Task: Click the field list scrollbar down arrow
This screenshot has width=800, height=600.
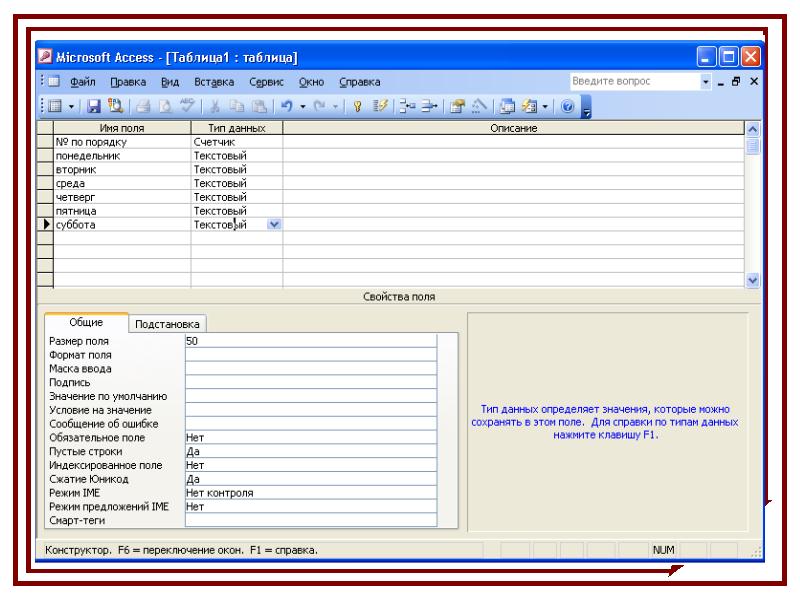Action: (x=753, y=282)
